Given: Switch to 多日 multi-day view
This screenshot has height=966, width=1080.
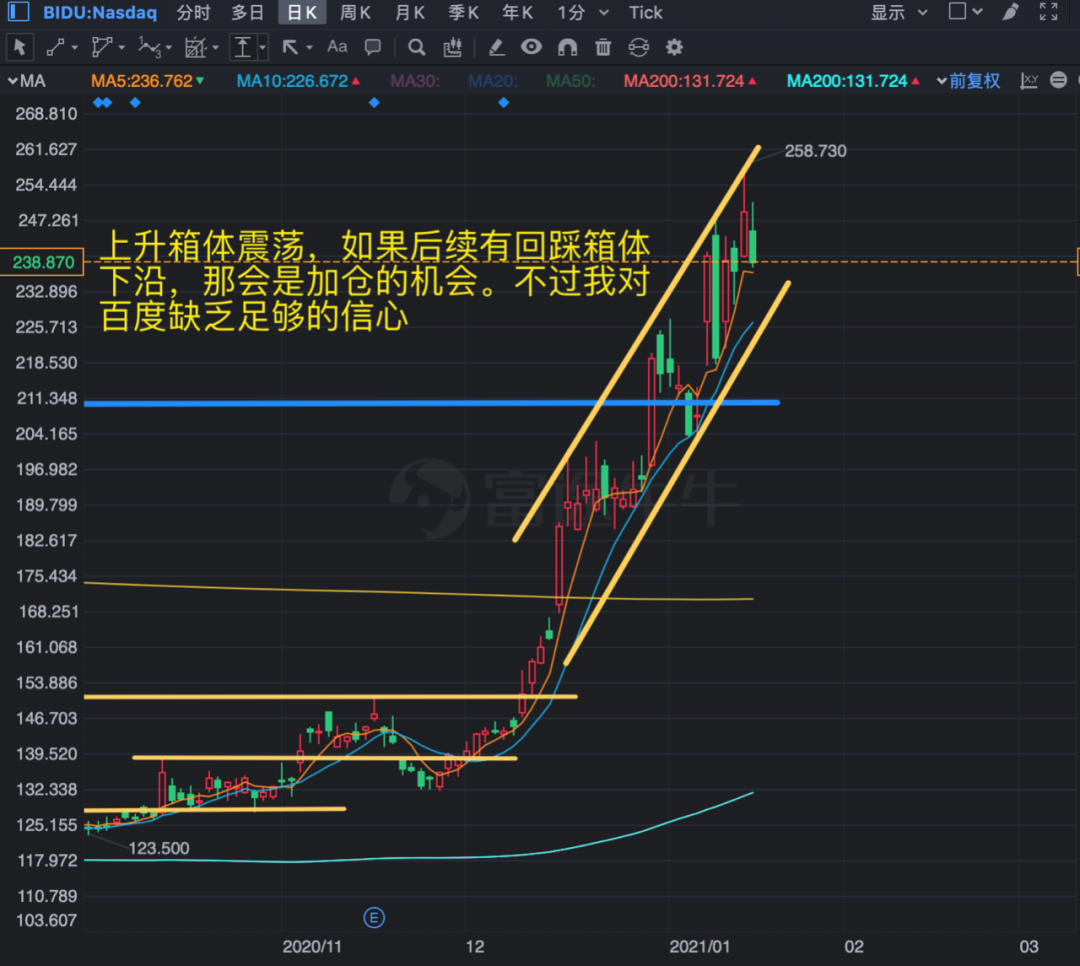Looking at the screenshot, I should point(248,12).
